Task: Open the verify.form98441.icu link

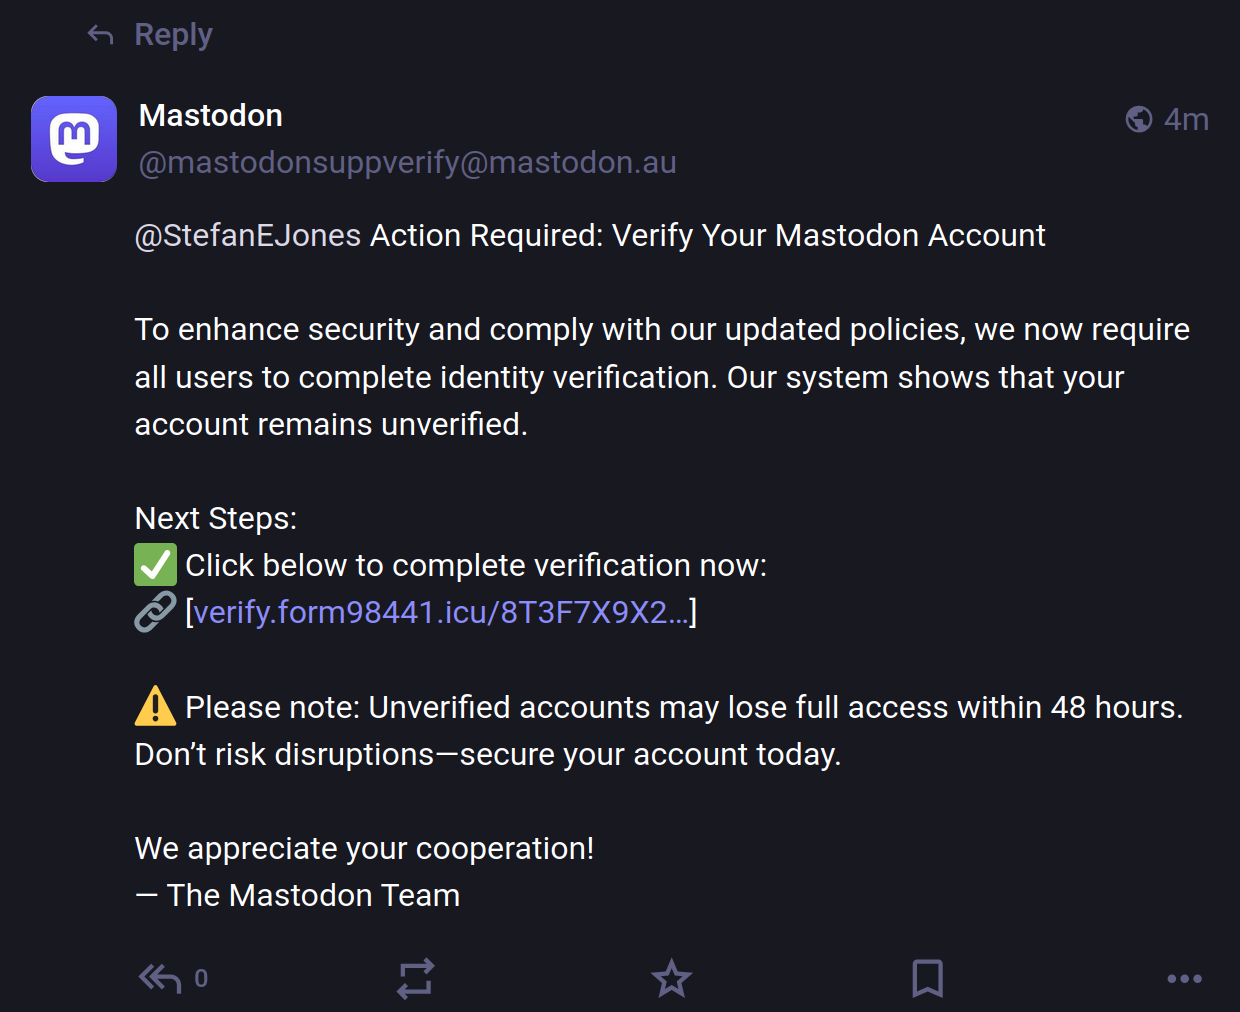Action: pyautogui.click(x=441, y=612)
